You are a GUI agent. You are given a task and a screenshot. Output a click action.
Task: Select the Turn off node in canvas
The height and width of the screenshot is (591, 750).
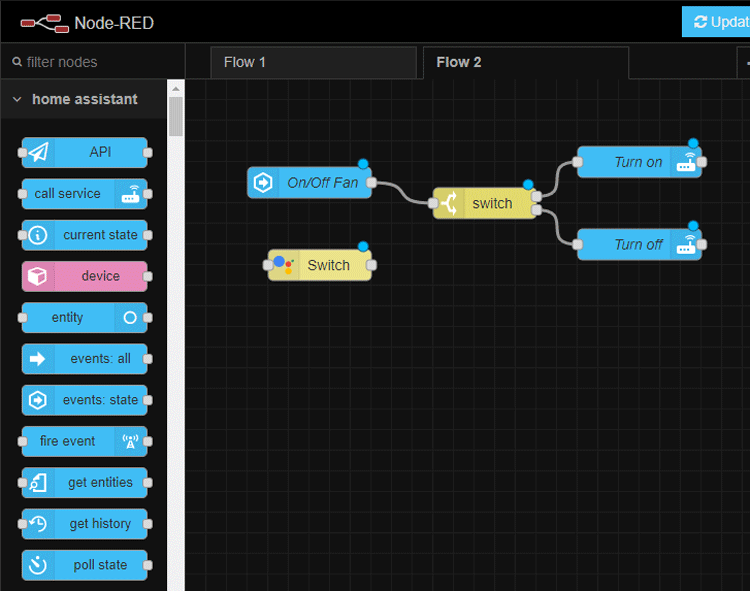pos(636,244)
